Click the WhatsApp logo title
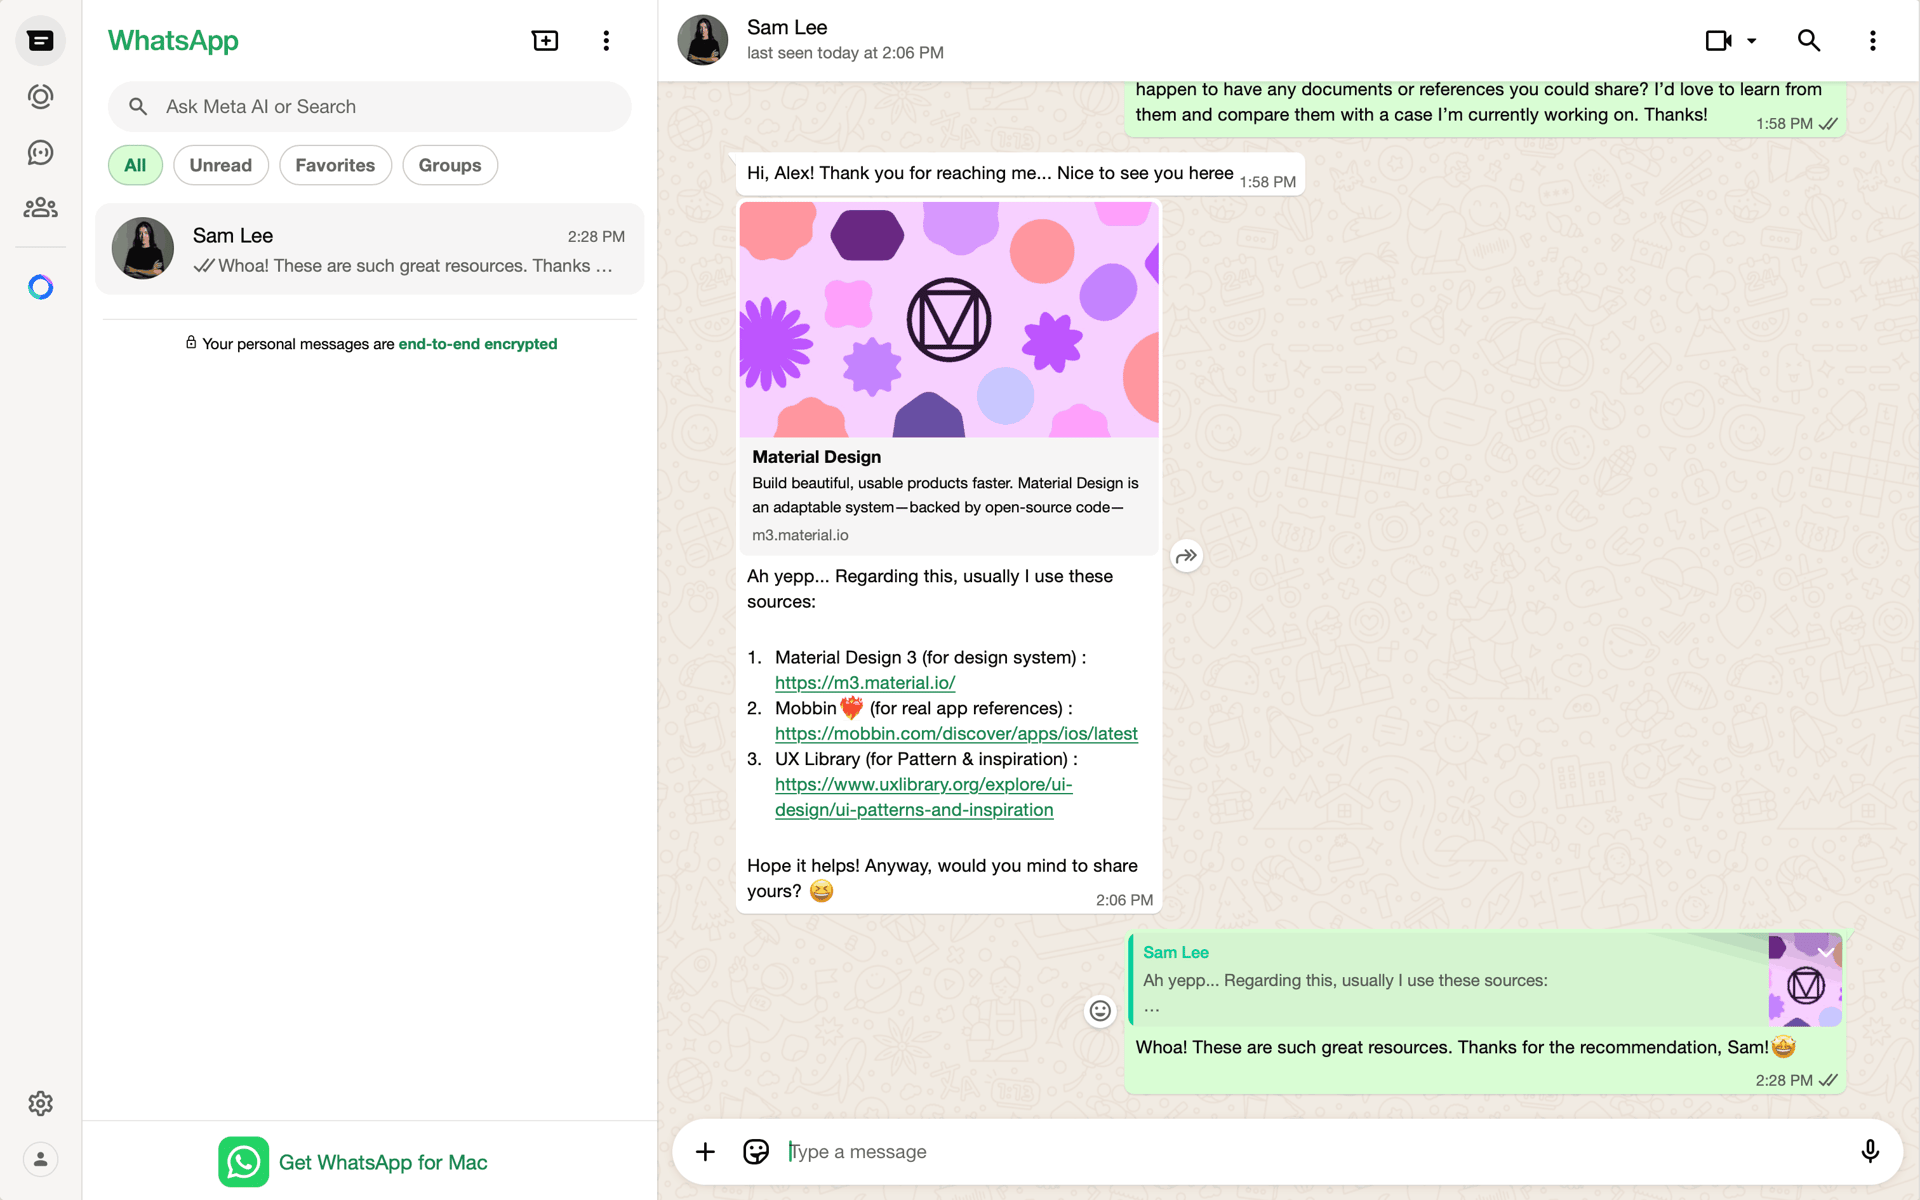Screen dimensions: 1920x1200 173,41
